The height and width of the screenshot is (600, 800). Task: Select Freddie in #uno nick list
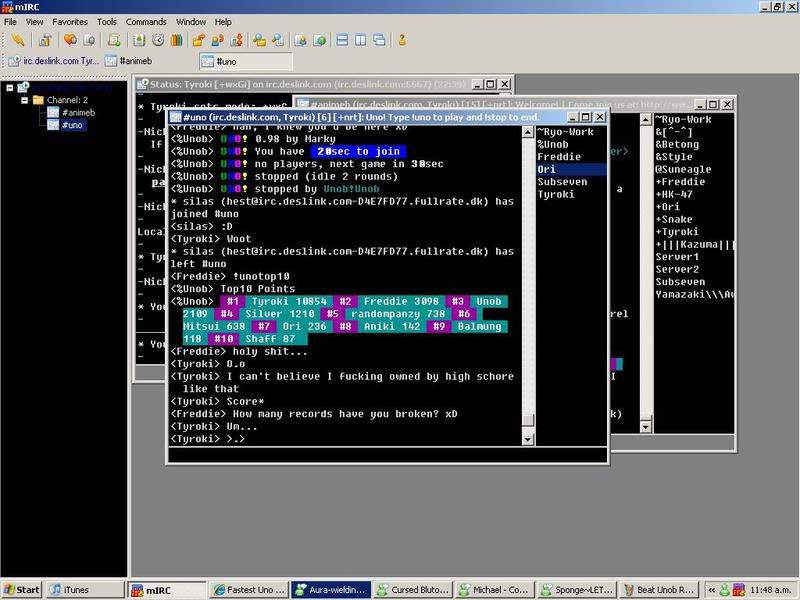559,157
